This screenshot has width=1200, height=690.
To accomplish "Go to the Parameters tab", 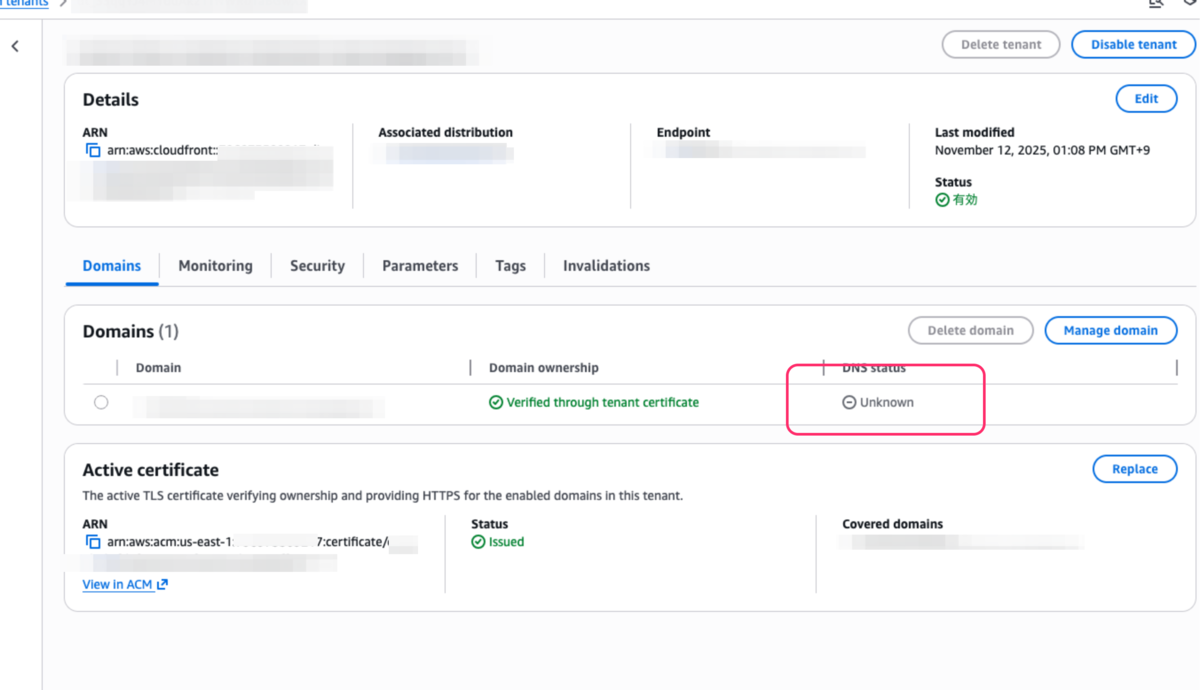I will 420,266.
